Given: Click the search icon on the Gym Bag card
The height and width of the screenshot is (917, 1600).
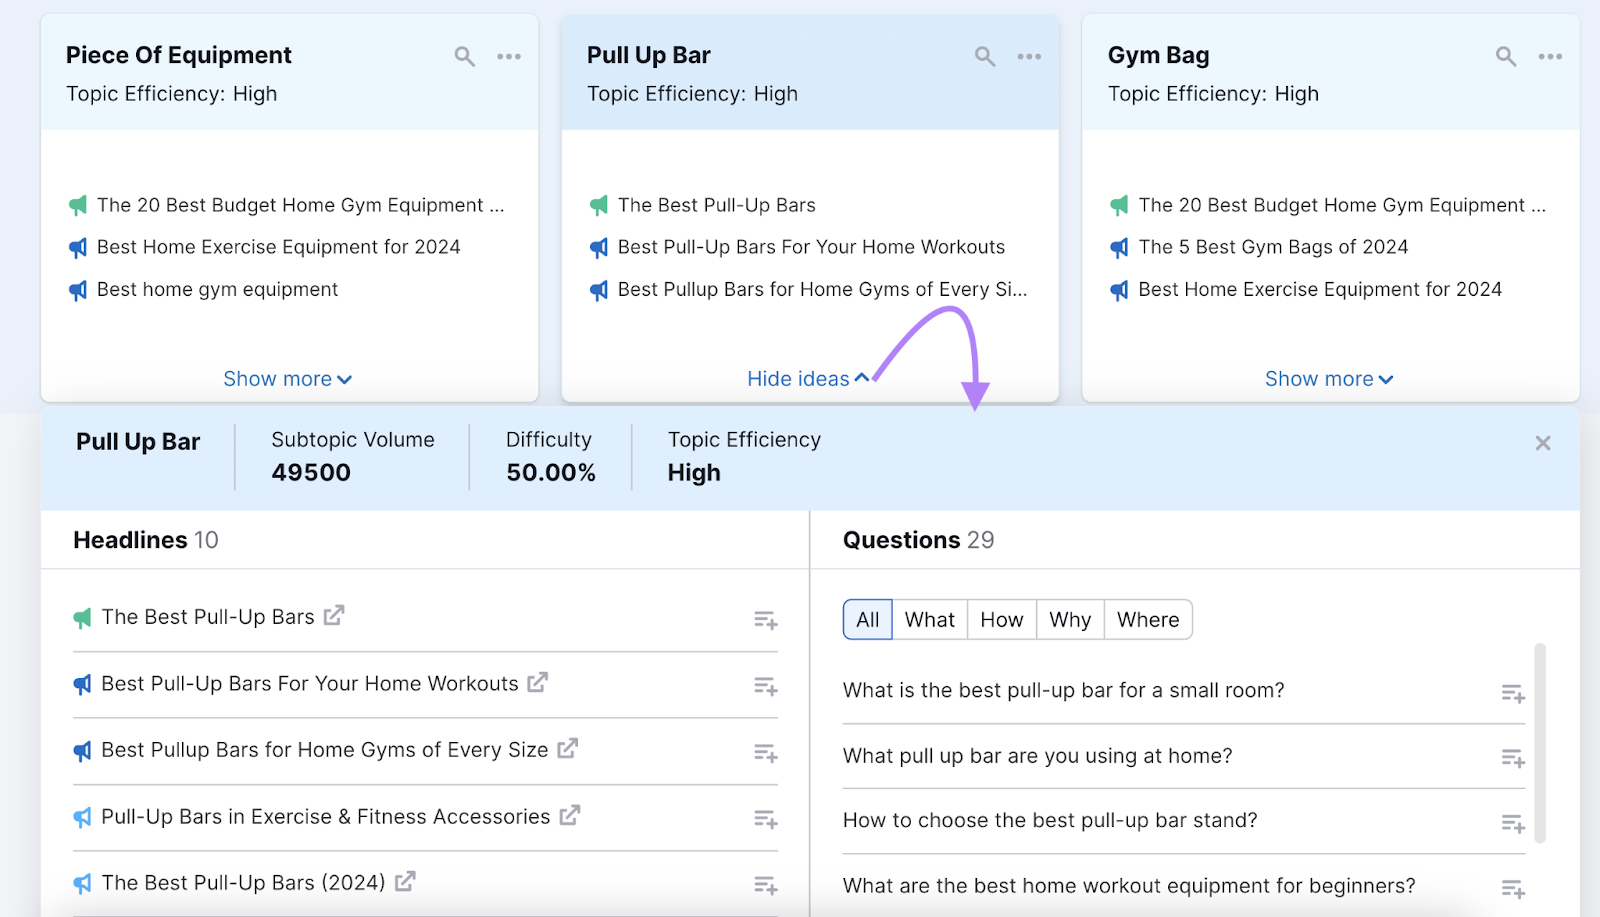Looking at the screenshot, I should tap(1505, 56).
